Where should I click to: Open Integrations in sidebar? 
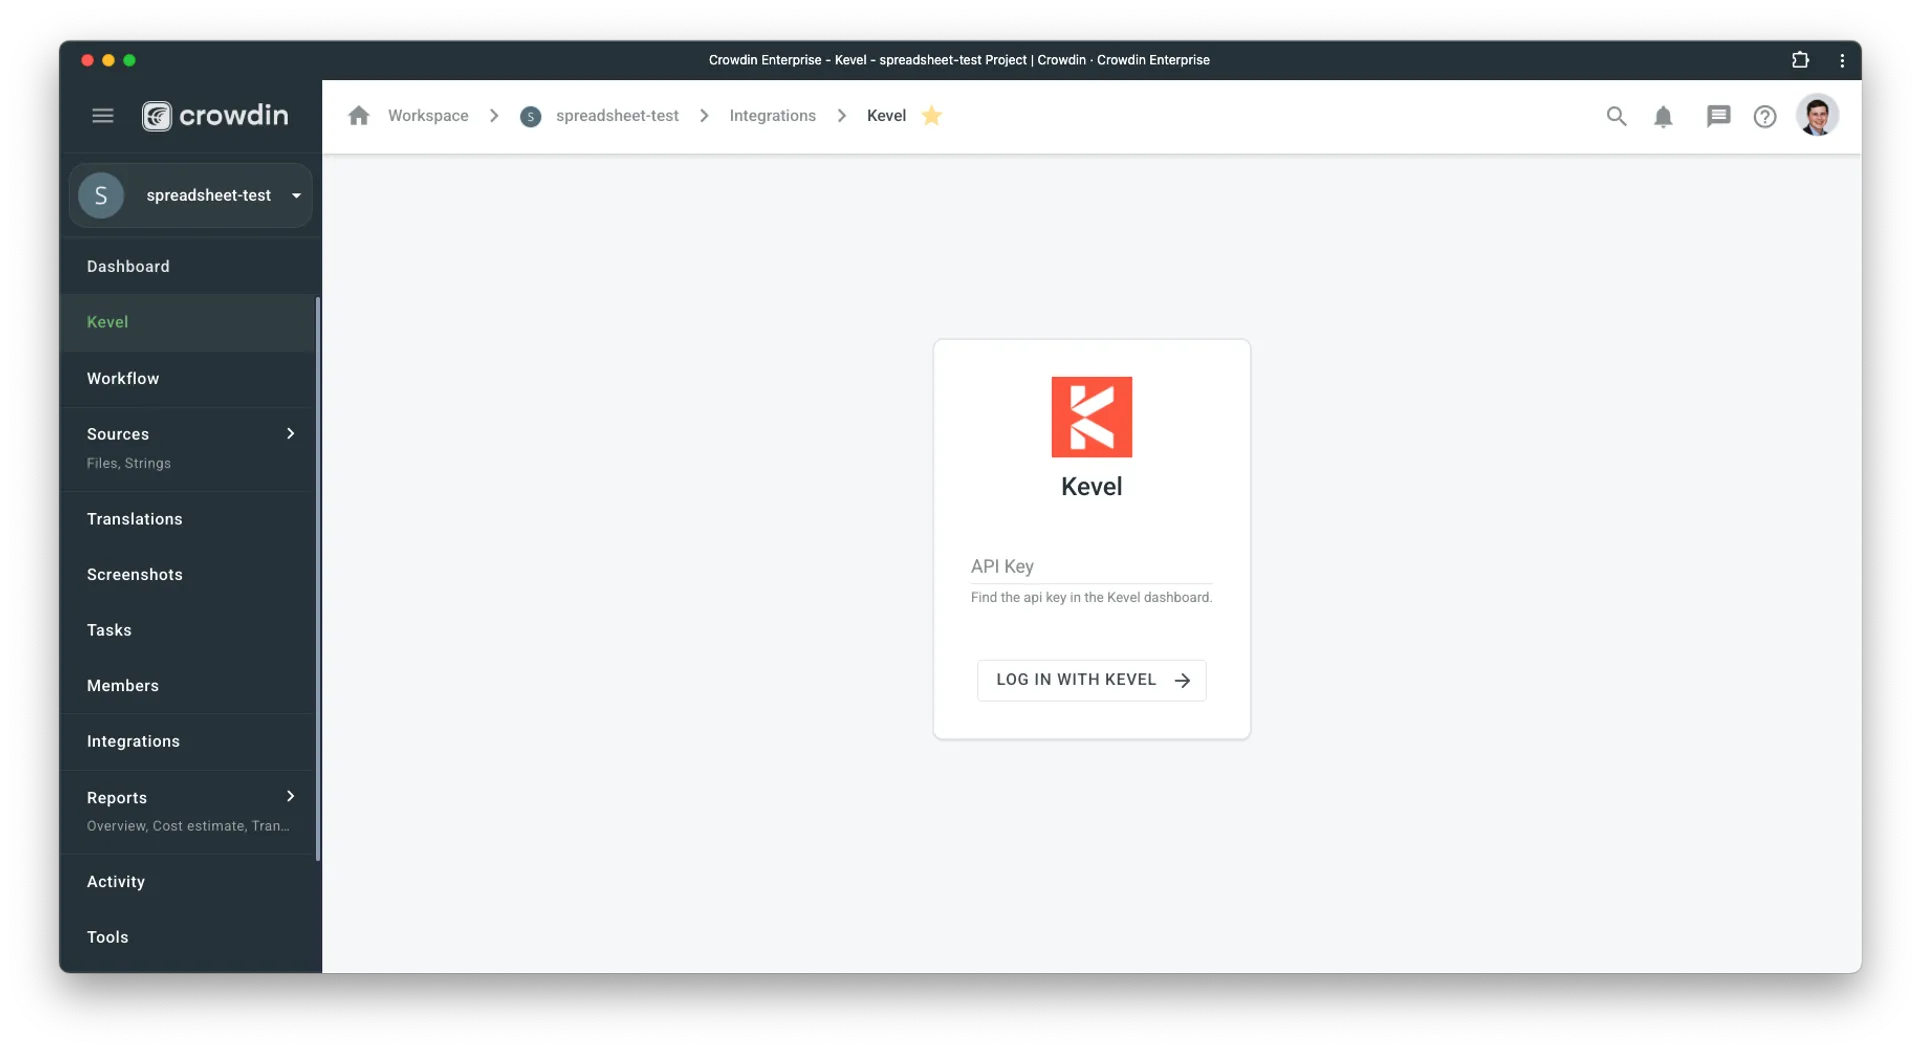click(x=188, y=742)
